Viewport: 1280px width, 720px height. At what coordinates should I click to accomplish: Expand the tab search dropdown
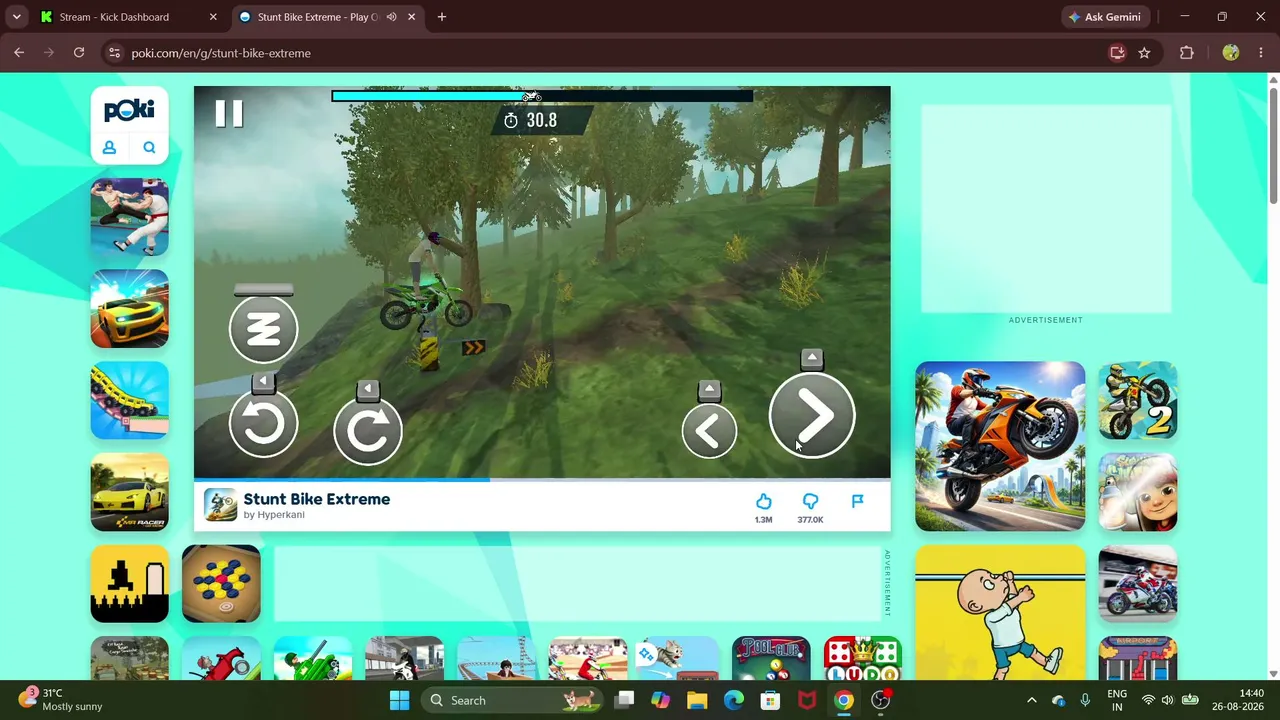[x=16, y=17]
